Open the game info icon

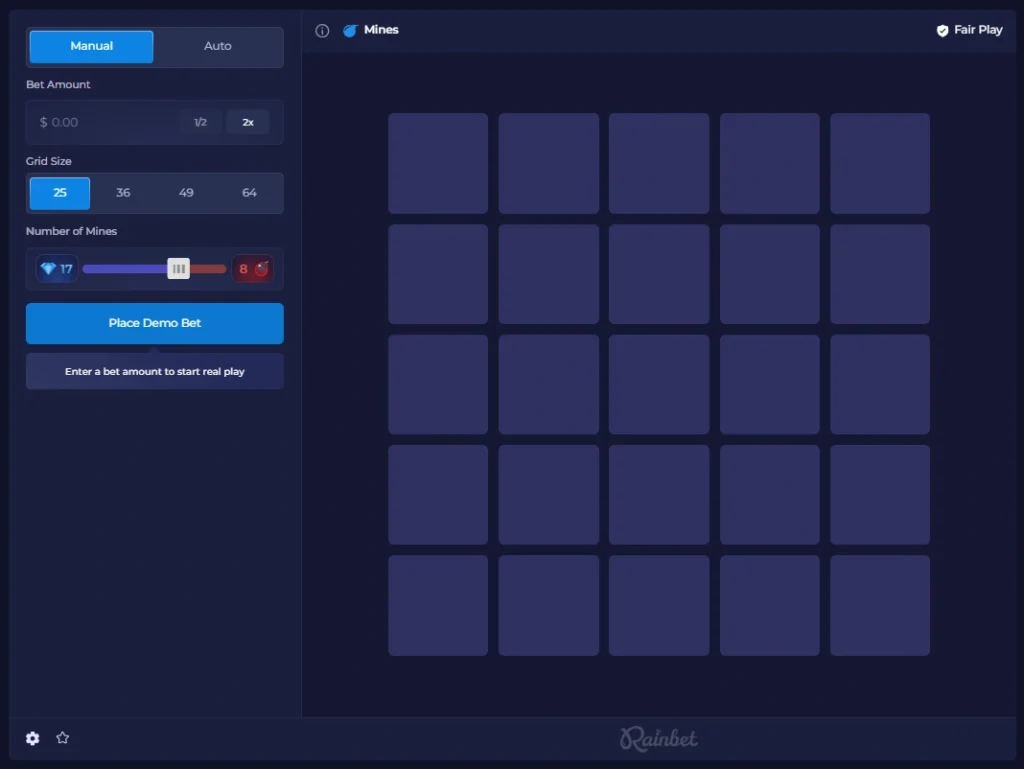(322, 31)
